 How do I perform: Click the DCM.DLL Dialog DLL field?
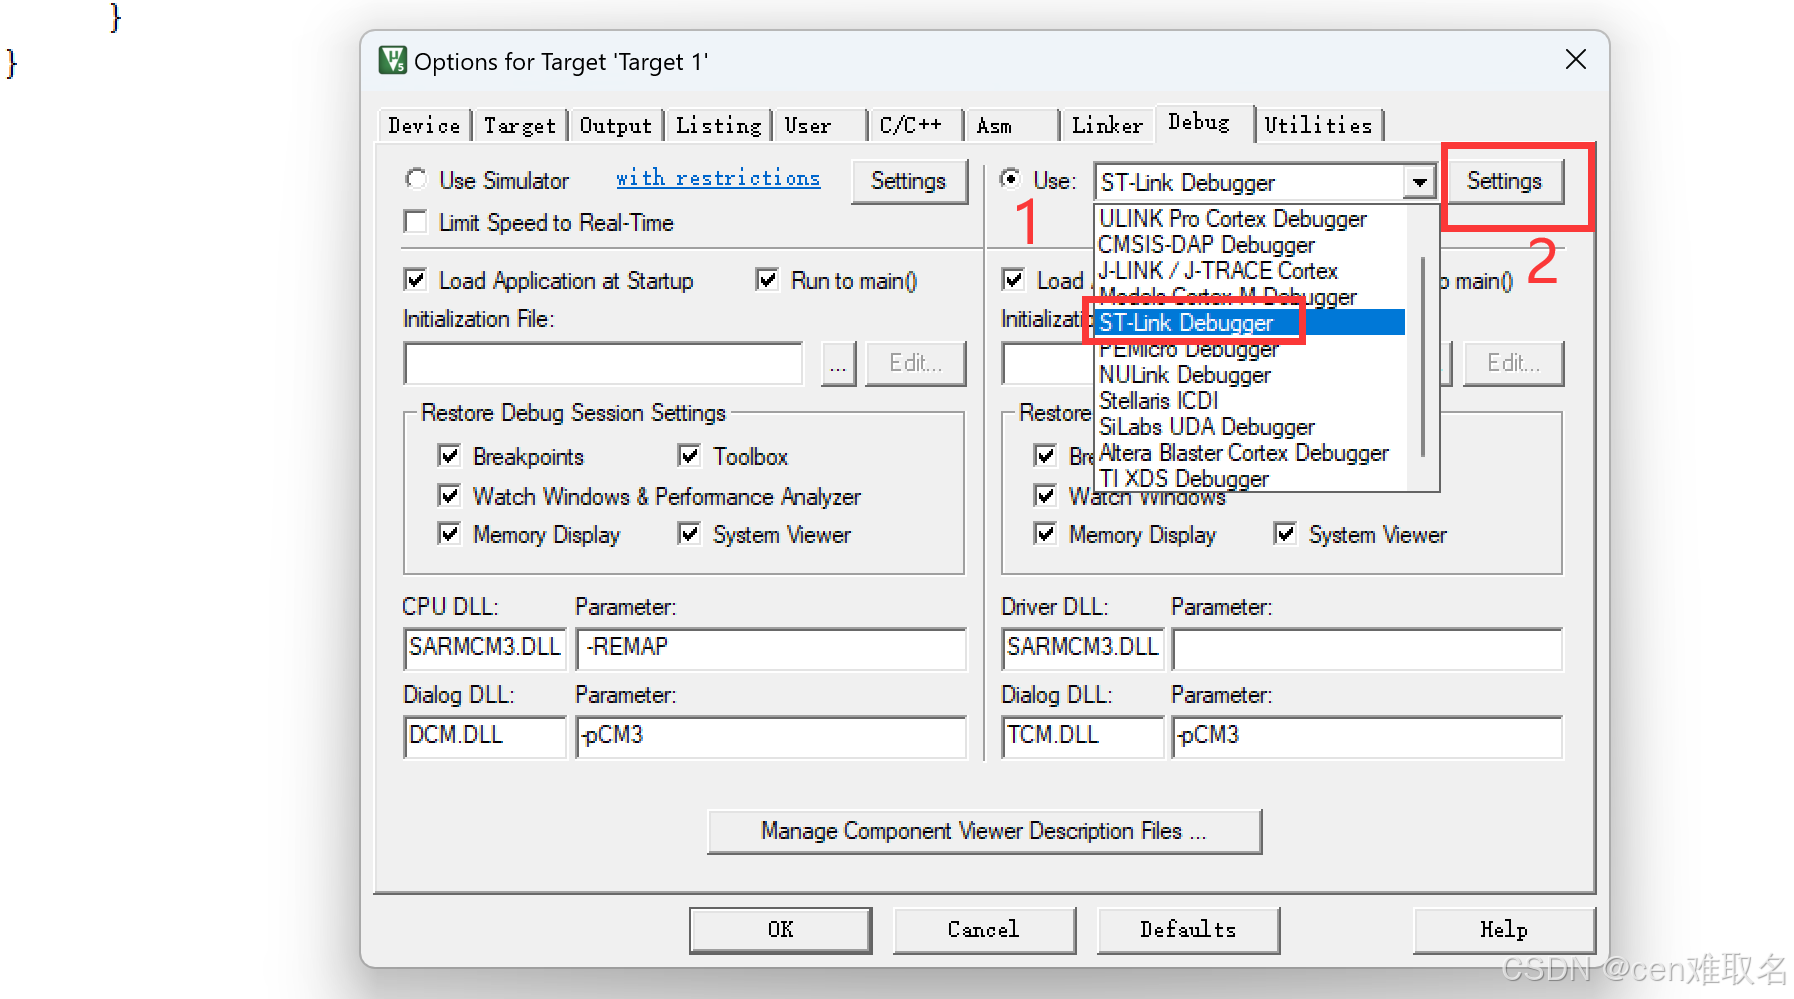[485, 736]
